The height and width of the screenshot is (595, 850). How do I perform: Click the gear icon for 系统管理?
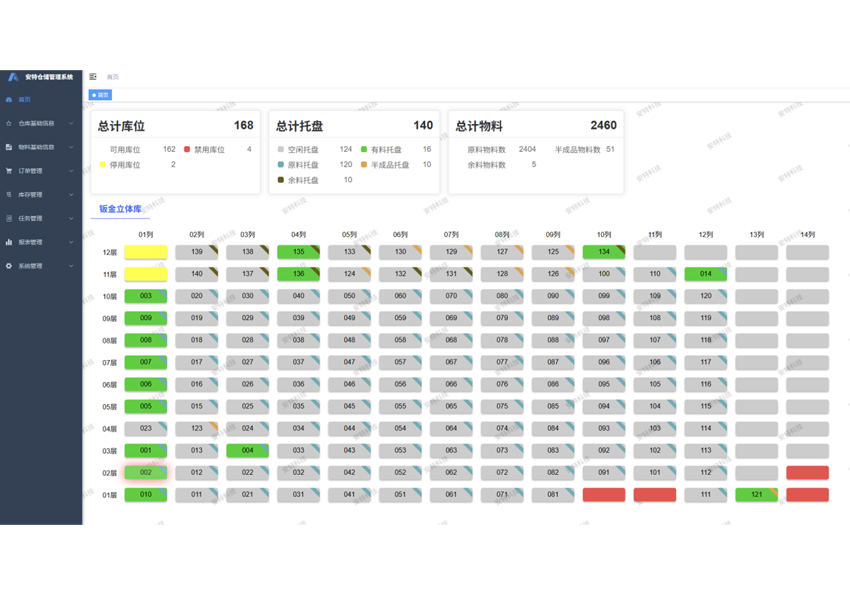coord(9,266)
